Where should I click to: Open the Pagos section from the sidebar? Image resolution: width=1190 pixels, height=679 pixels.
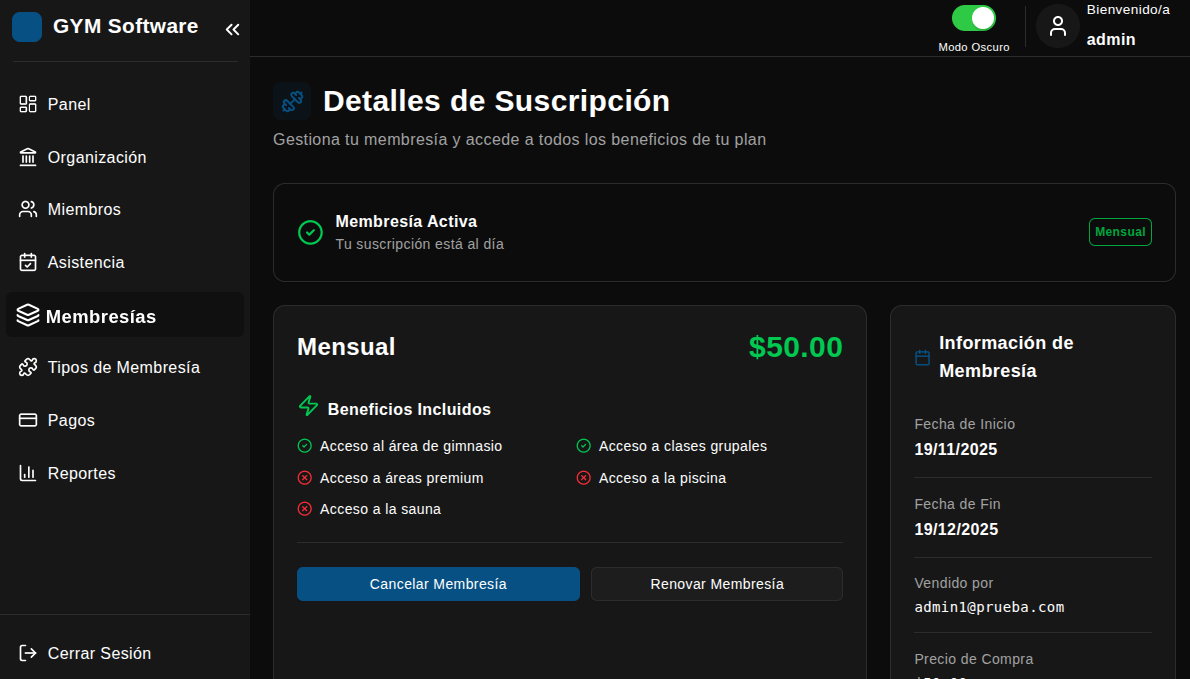coord(70,420)
